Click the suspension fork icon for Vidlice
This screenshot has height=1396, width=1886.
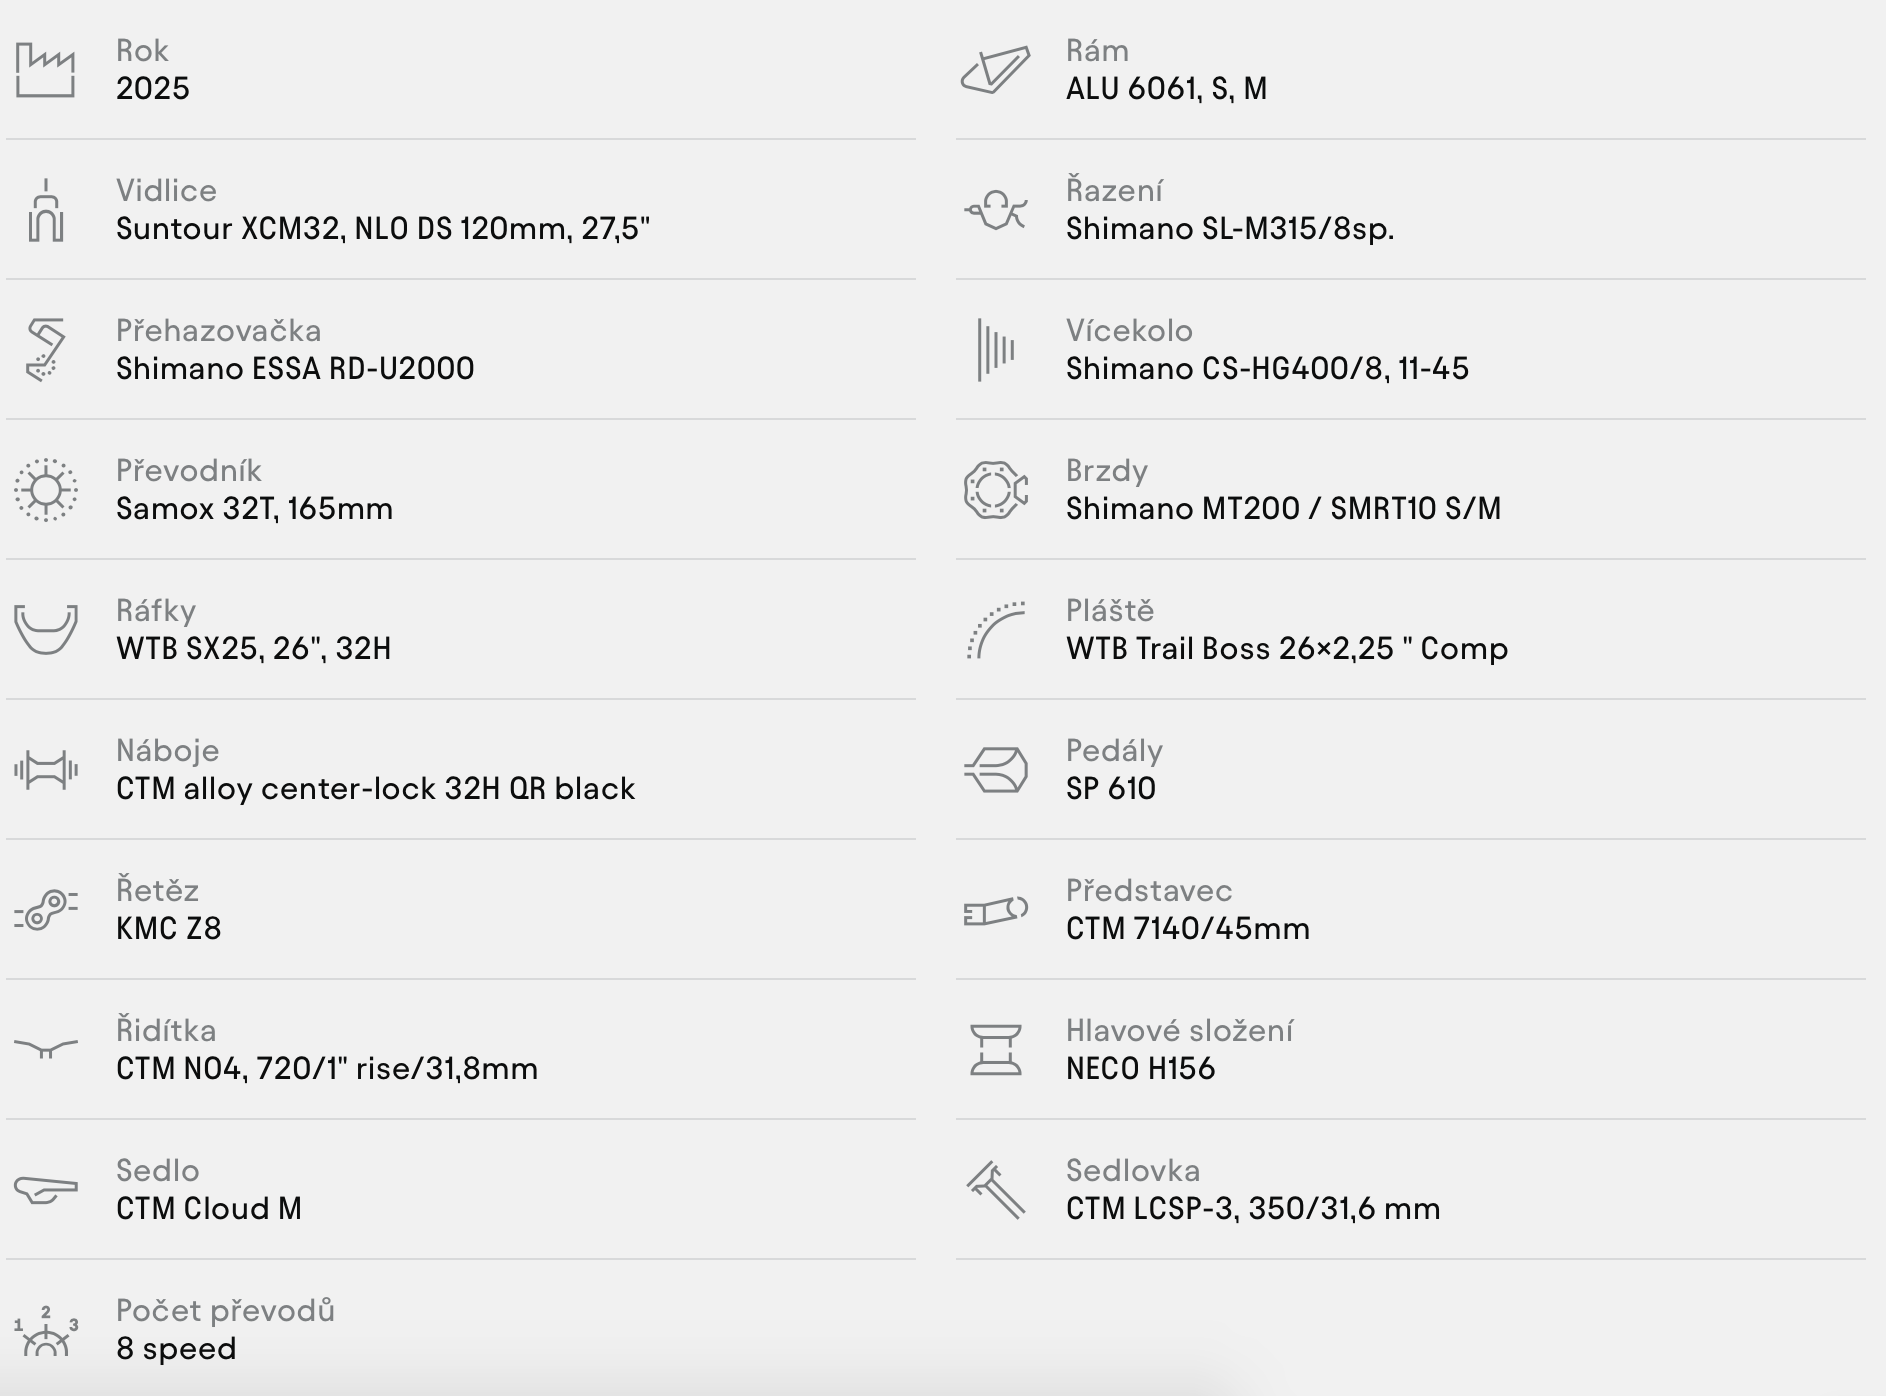pyautogui.click(x=45, y=210)
